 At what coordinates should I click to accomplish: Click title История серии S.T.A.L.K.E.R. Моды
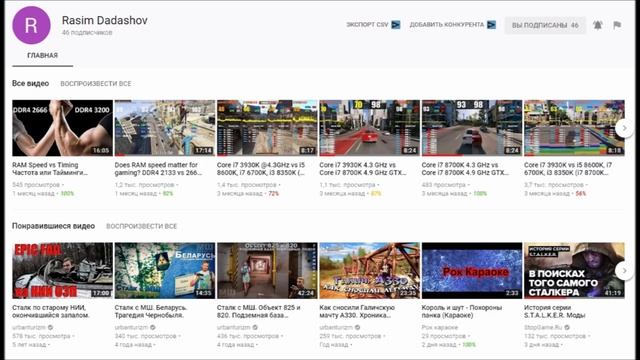click(555, 311)
